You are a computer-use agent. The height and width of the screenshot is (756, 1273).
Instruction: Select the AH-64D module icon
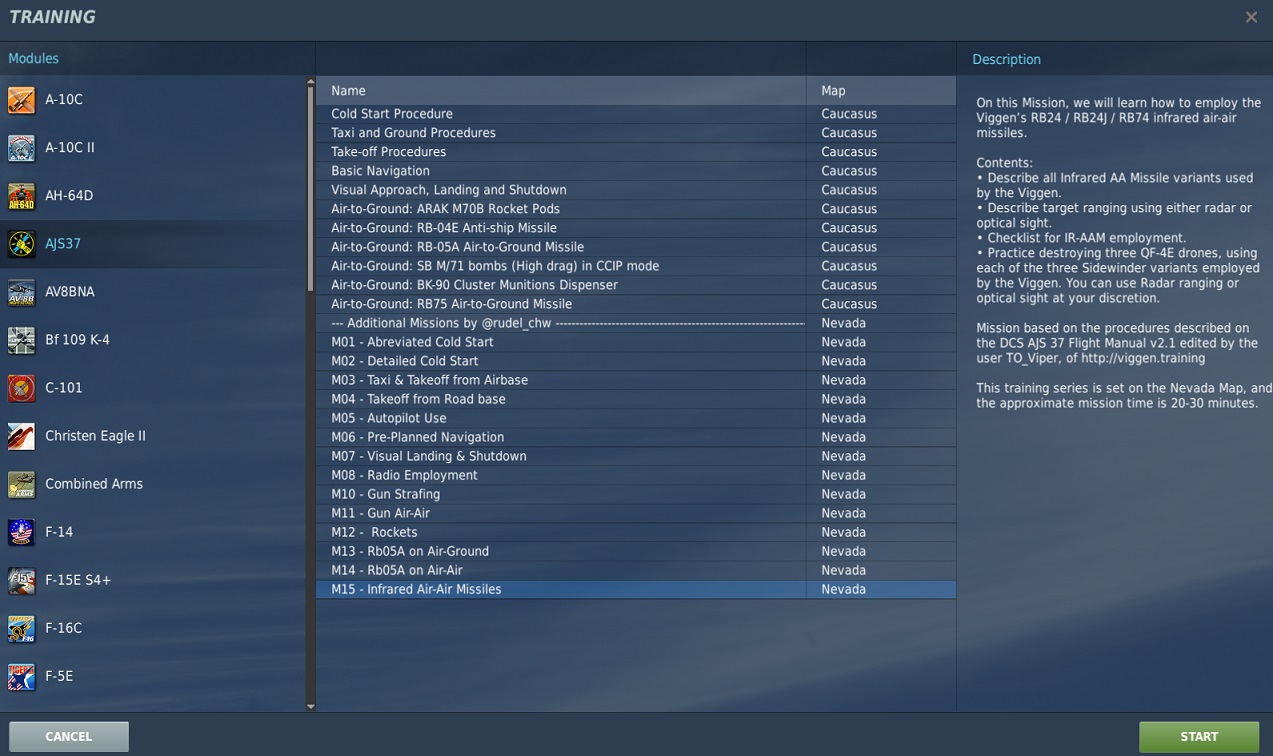click(x=21, y=196)
